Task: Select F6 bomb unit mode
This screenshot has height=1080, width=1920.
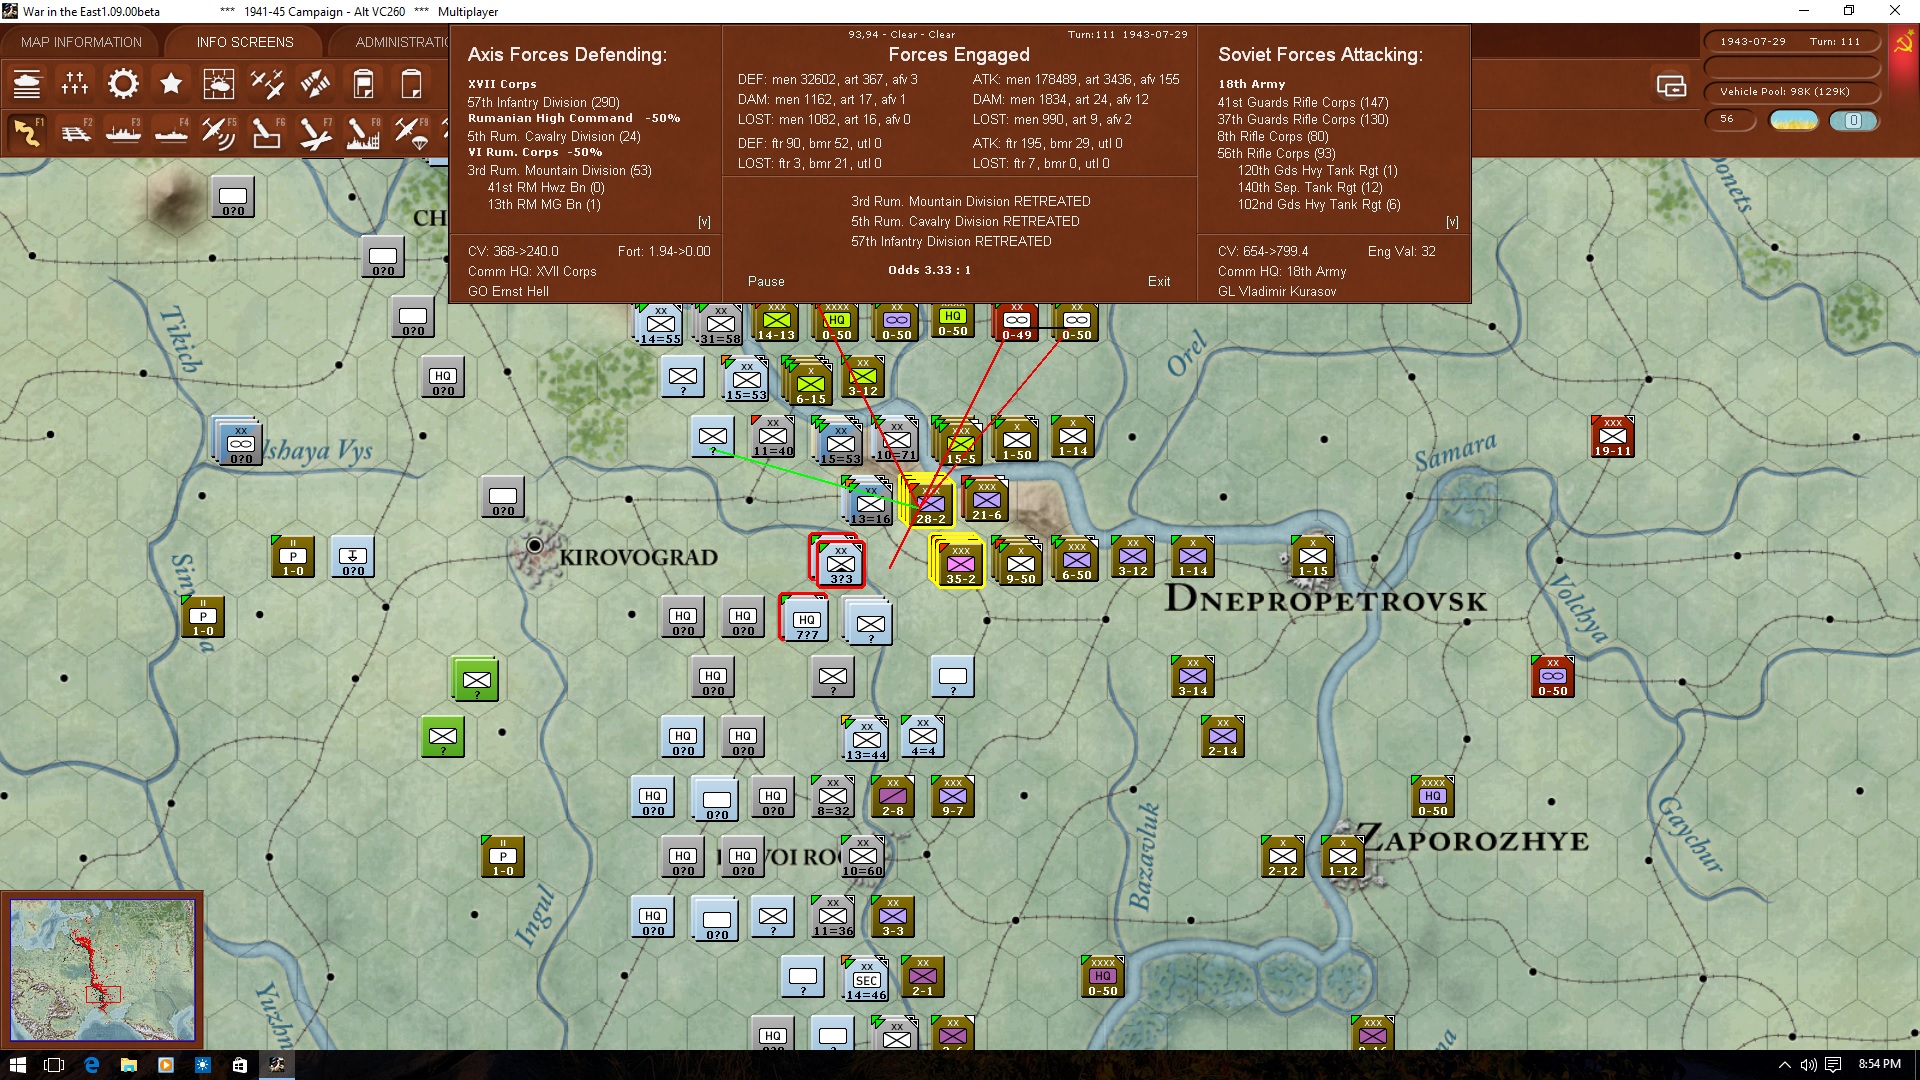Action: pyautogui.click(x=267, y=132)
